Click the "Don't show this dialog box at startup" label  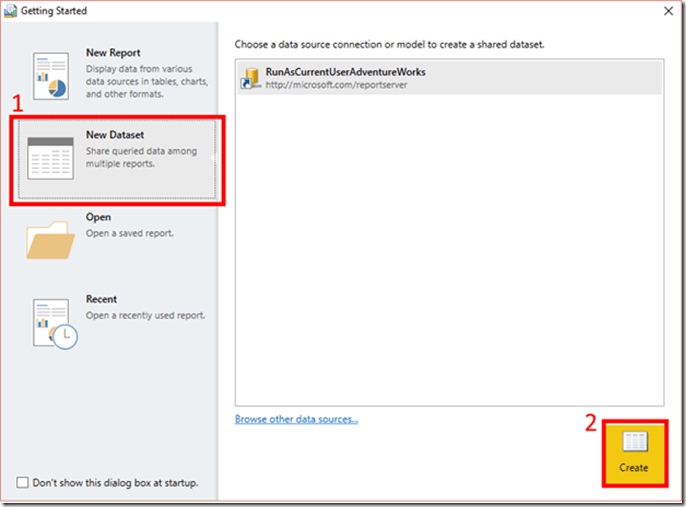tap(115, 483)
